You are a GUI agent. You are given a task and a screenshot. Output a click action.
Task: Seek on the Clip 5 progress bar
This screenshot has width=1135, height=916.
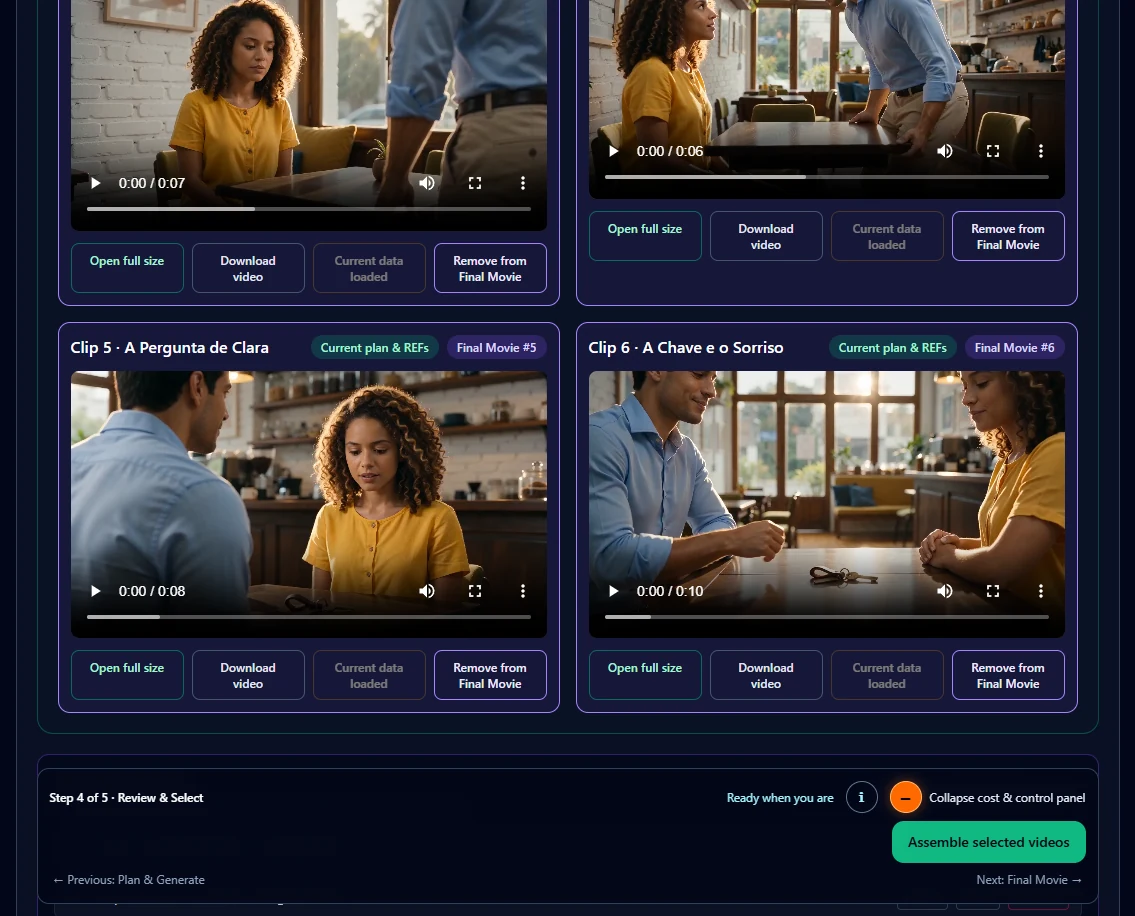[x=309, y=617]
